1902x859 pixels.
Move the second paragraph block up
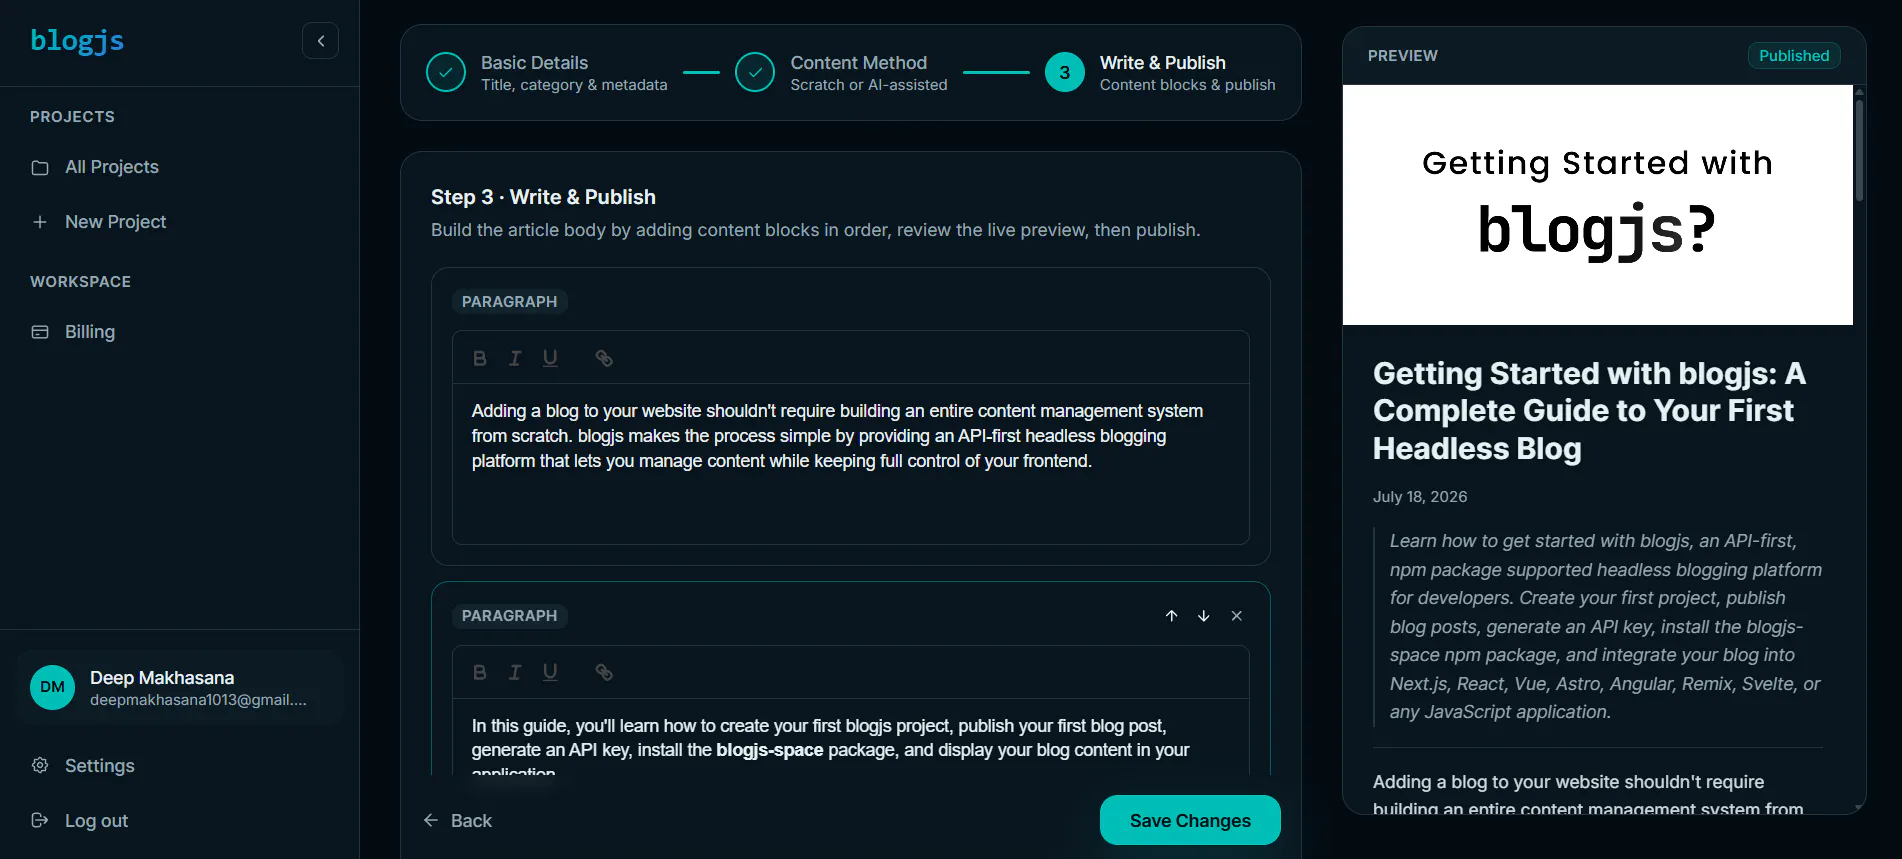click(1171, 616)
